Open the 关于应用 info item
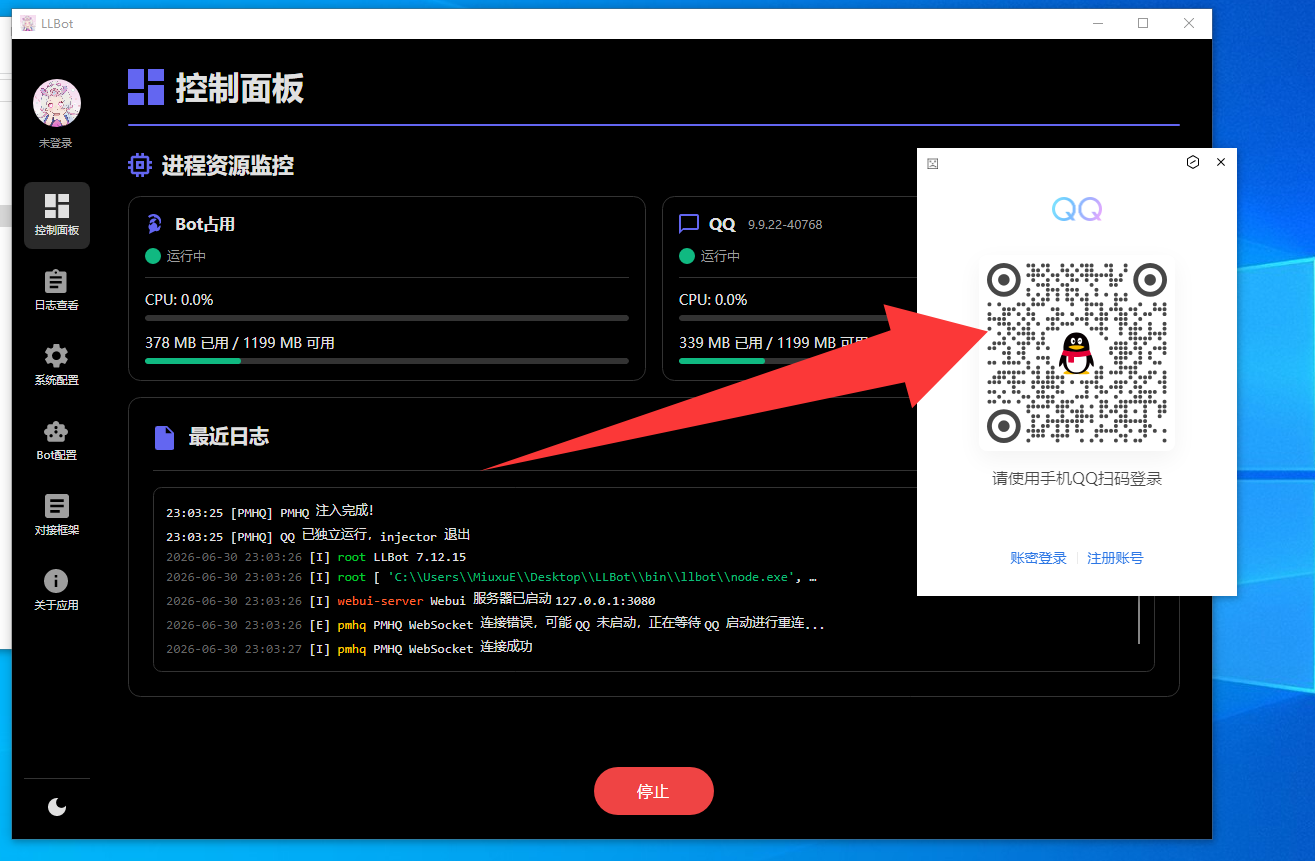 click(x=57, y=590)
